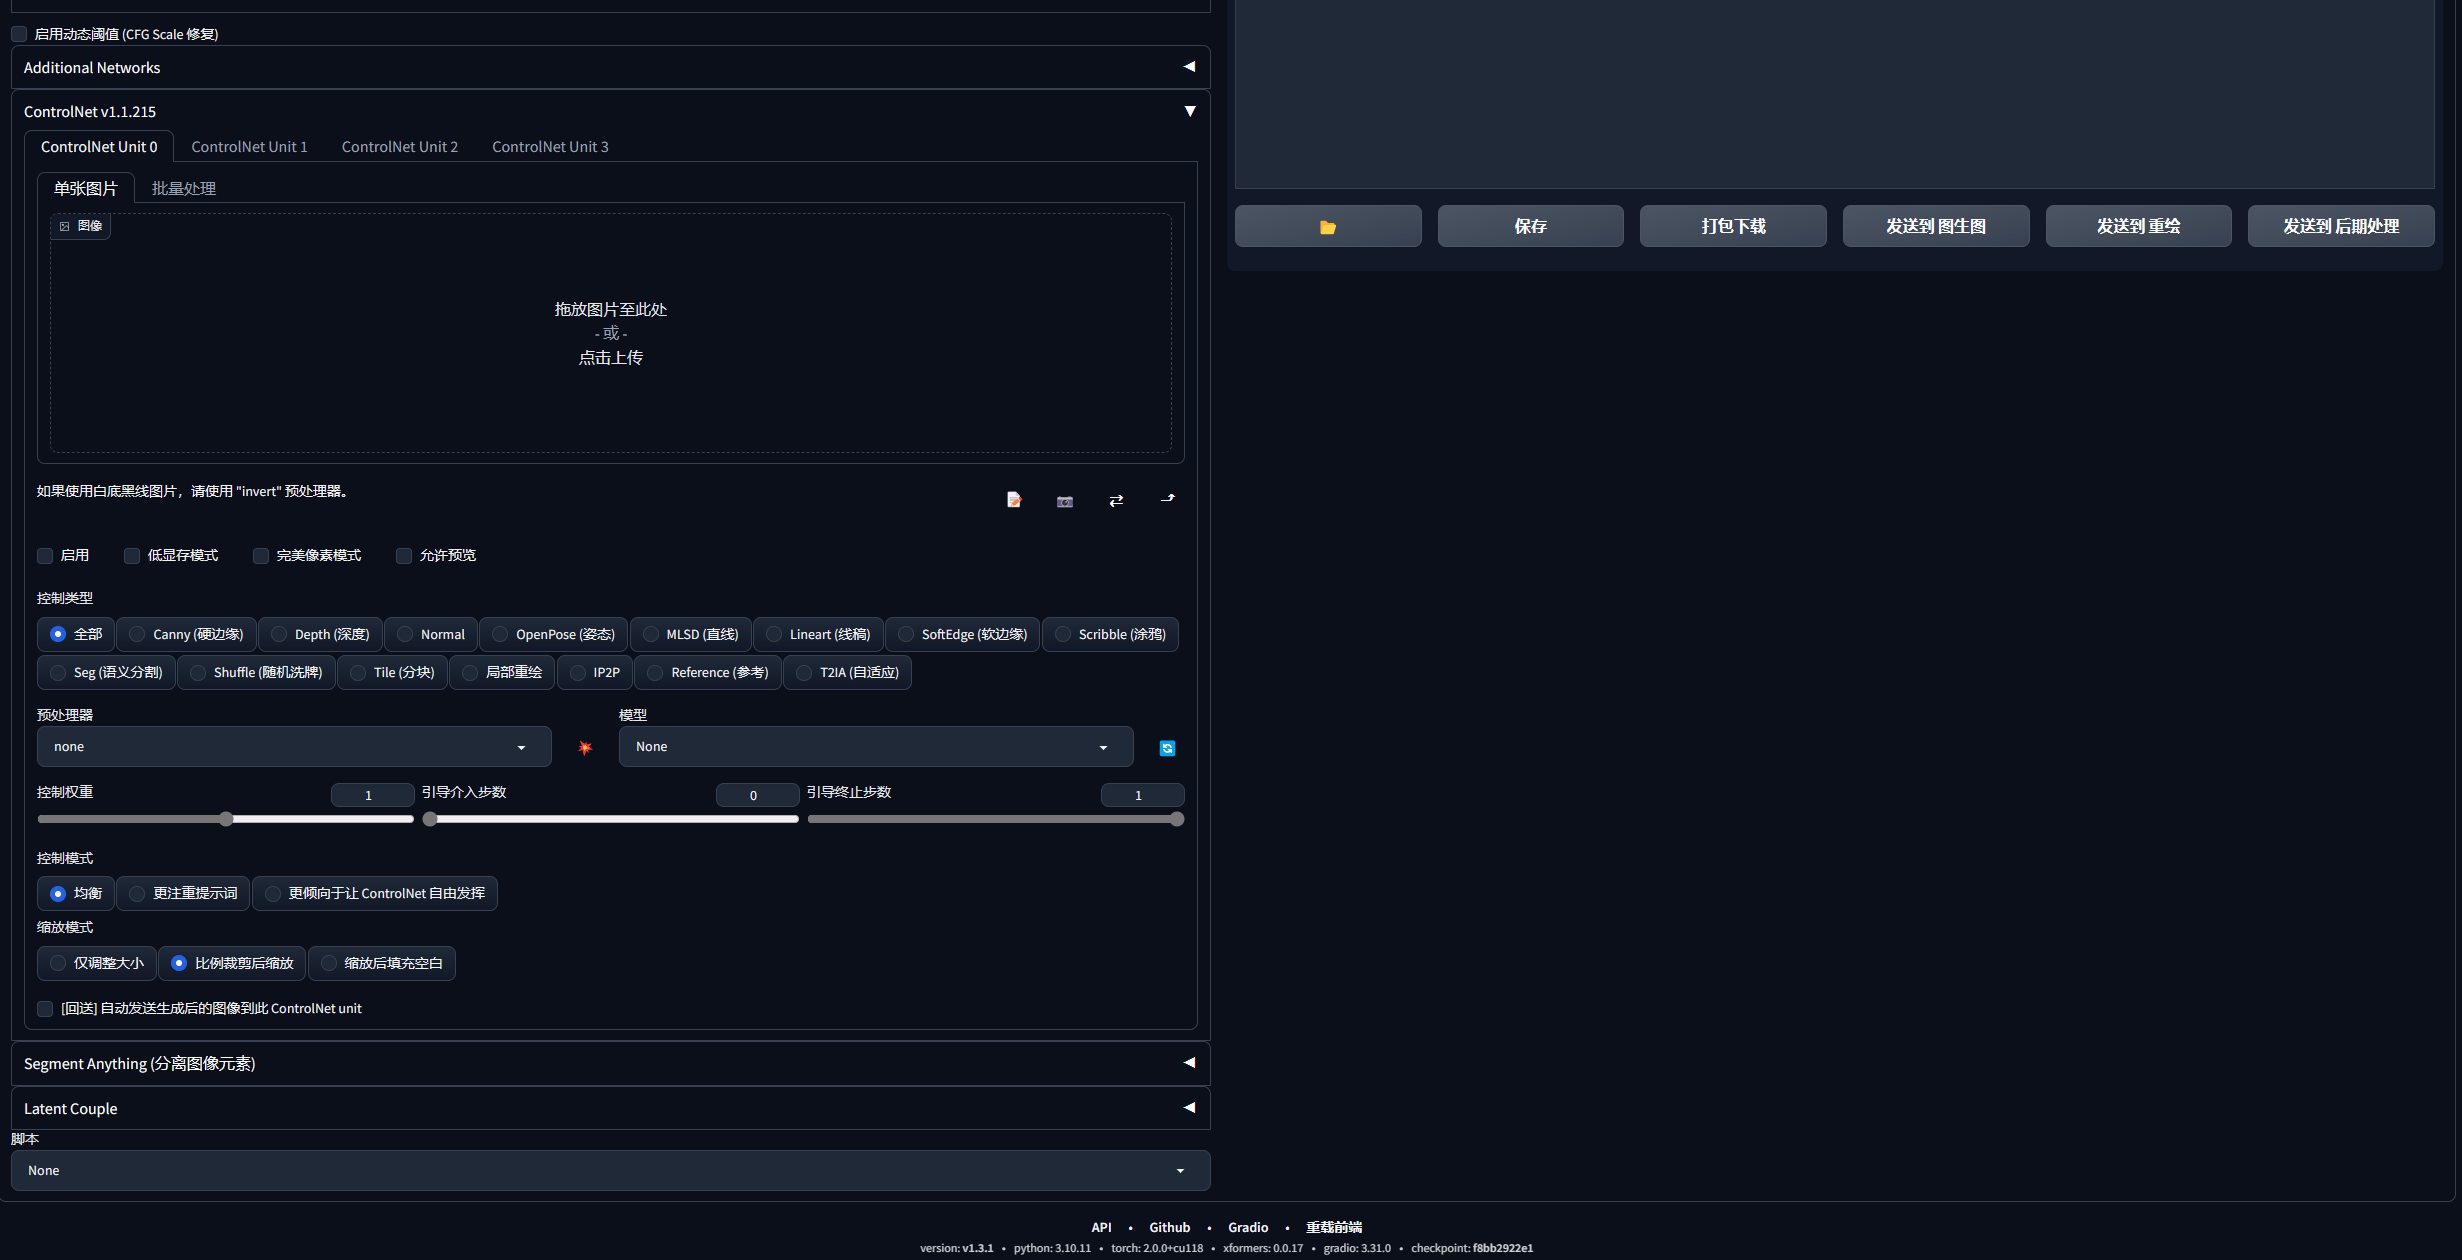The image size is (2462, 1260).
Task: Open the webcam camera icon
Action: (x=1064, y=501)
